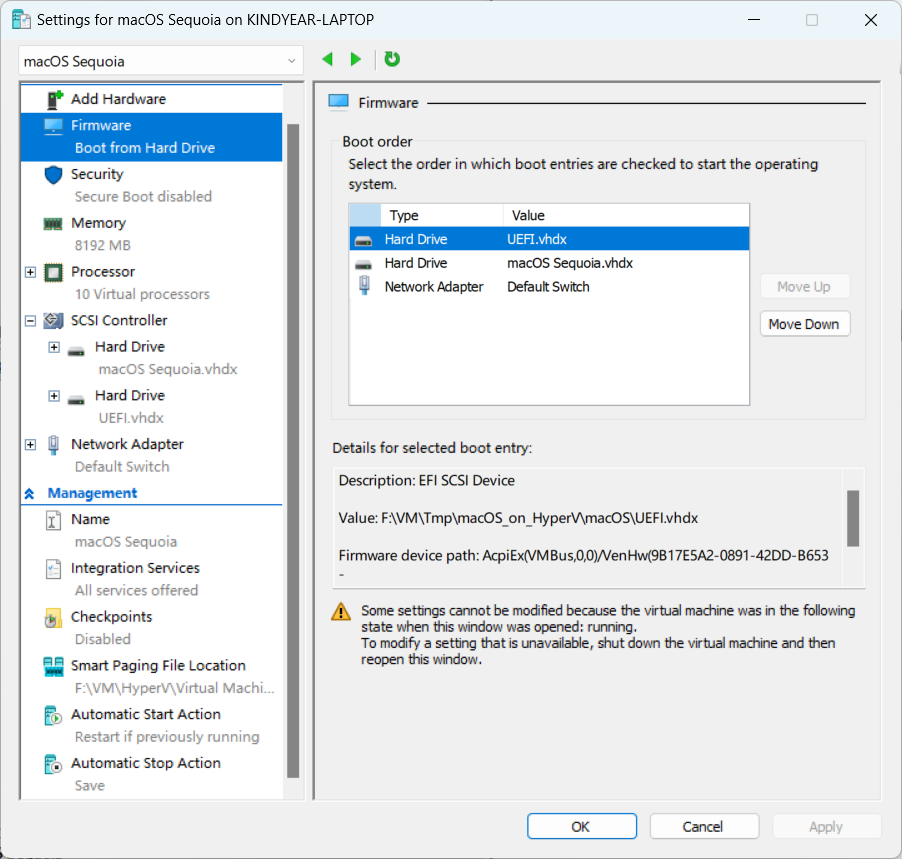Select the Add Hardware icon

pos(54,100)
